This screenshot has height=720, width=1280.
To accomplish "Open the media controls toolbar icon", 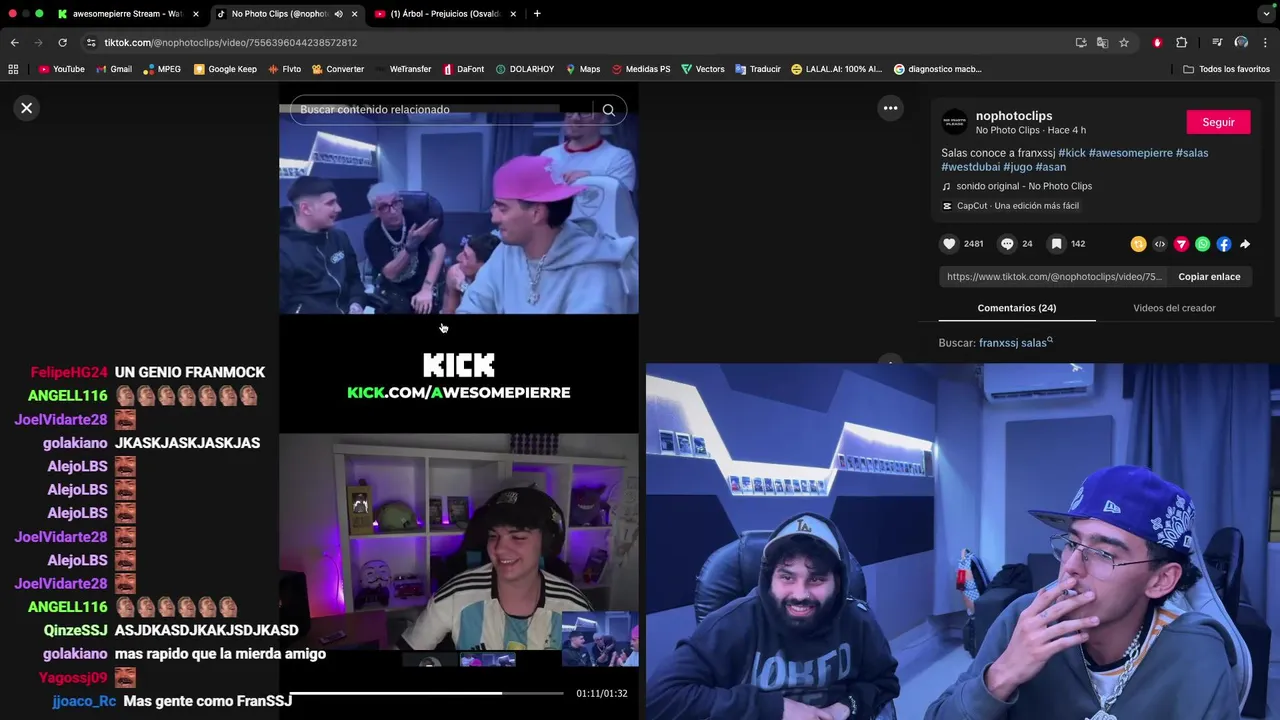I will click(1217, 43).
